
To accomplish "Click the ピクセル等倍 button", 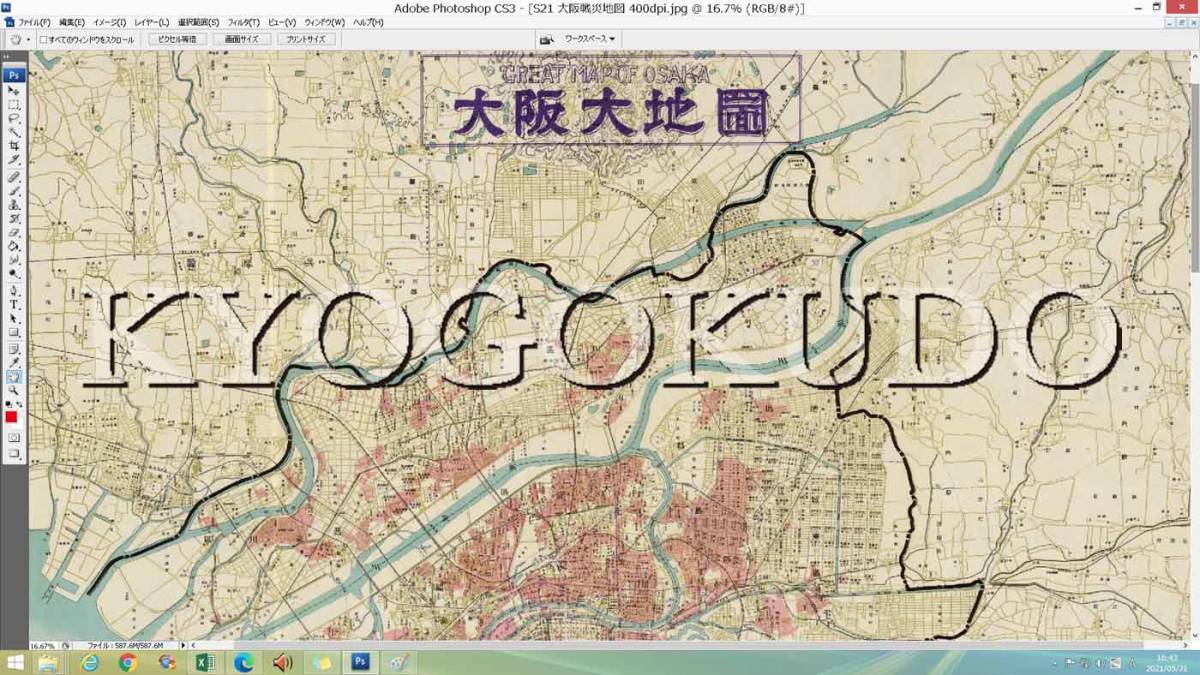I will [x=178, y=40].
